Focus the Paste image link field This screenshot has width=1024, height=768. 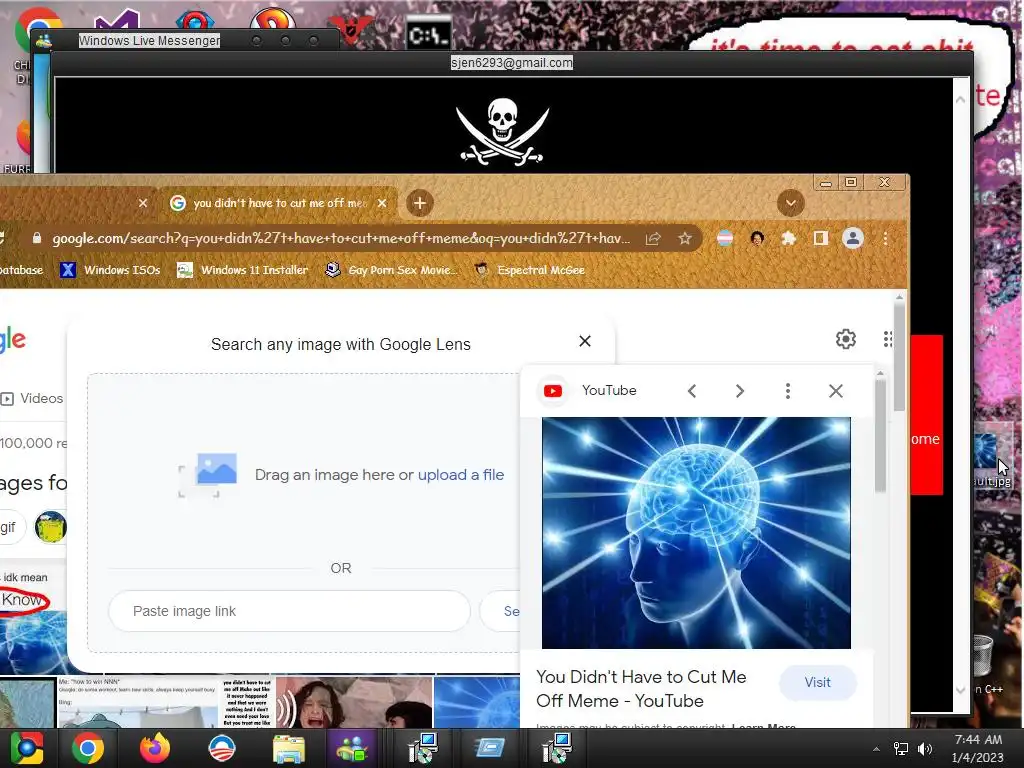[x=289, y=611]
